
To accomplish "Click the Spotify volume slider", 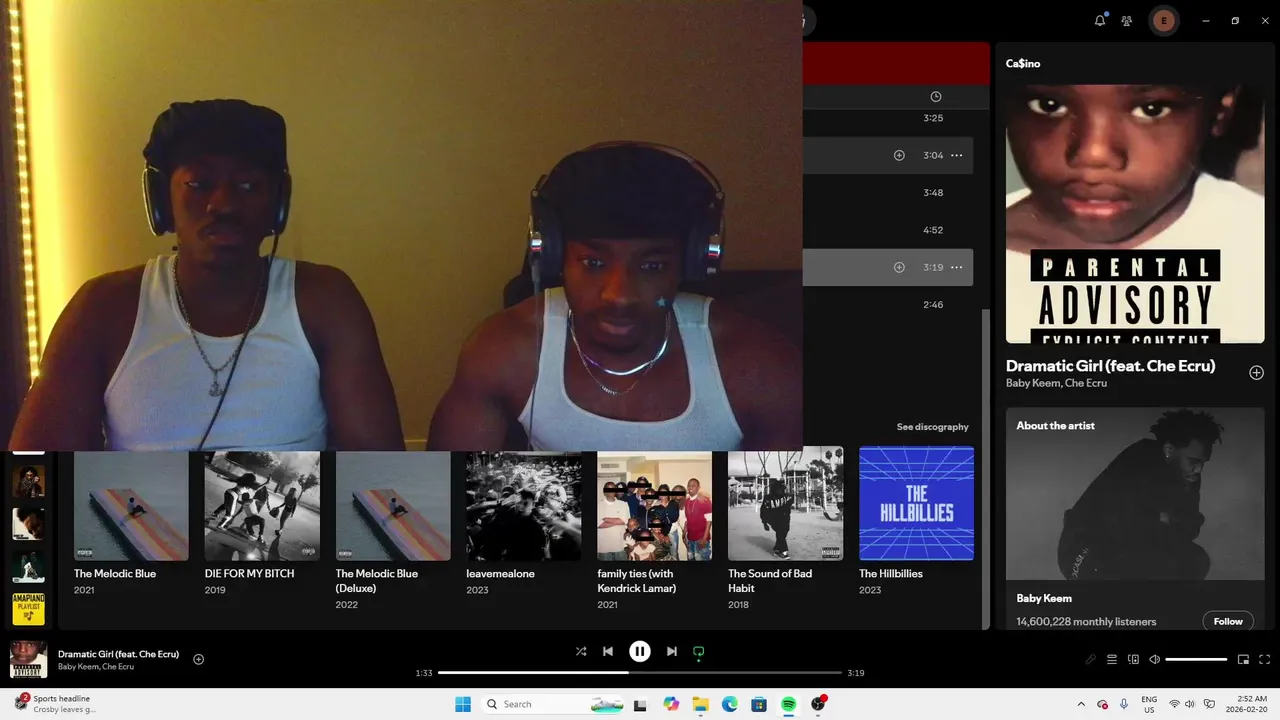I will (1196, 659).
